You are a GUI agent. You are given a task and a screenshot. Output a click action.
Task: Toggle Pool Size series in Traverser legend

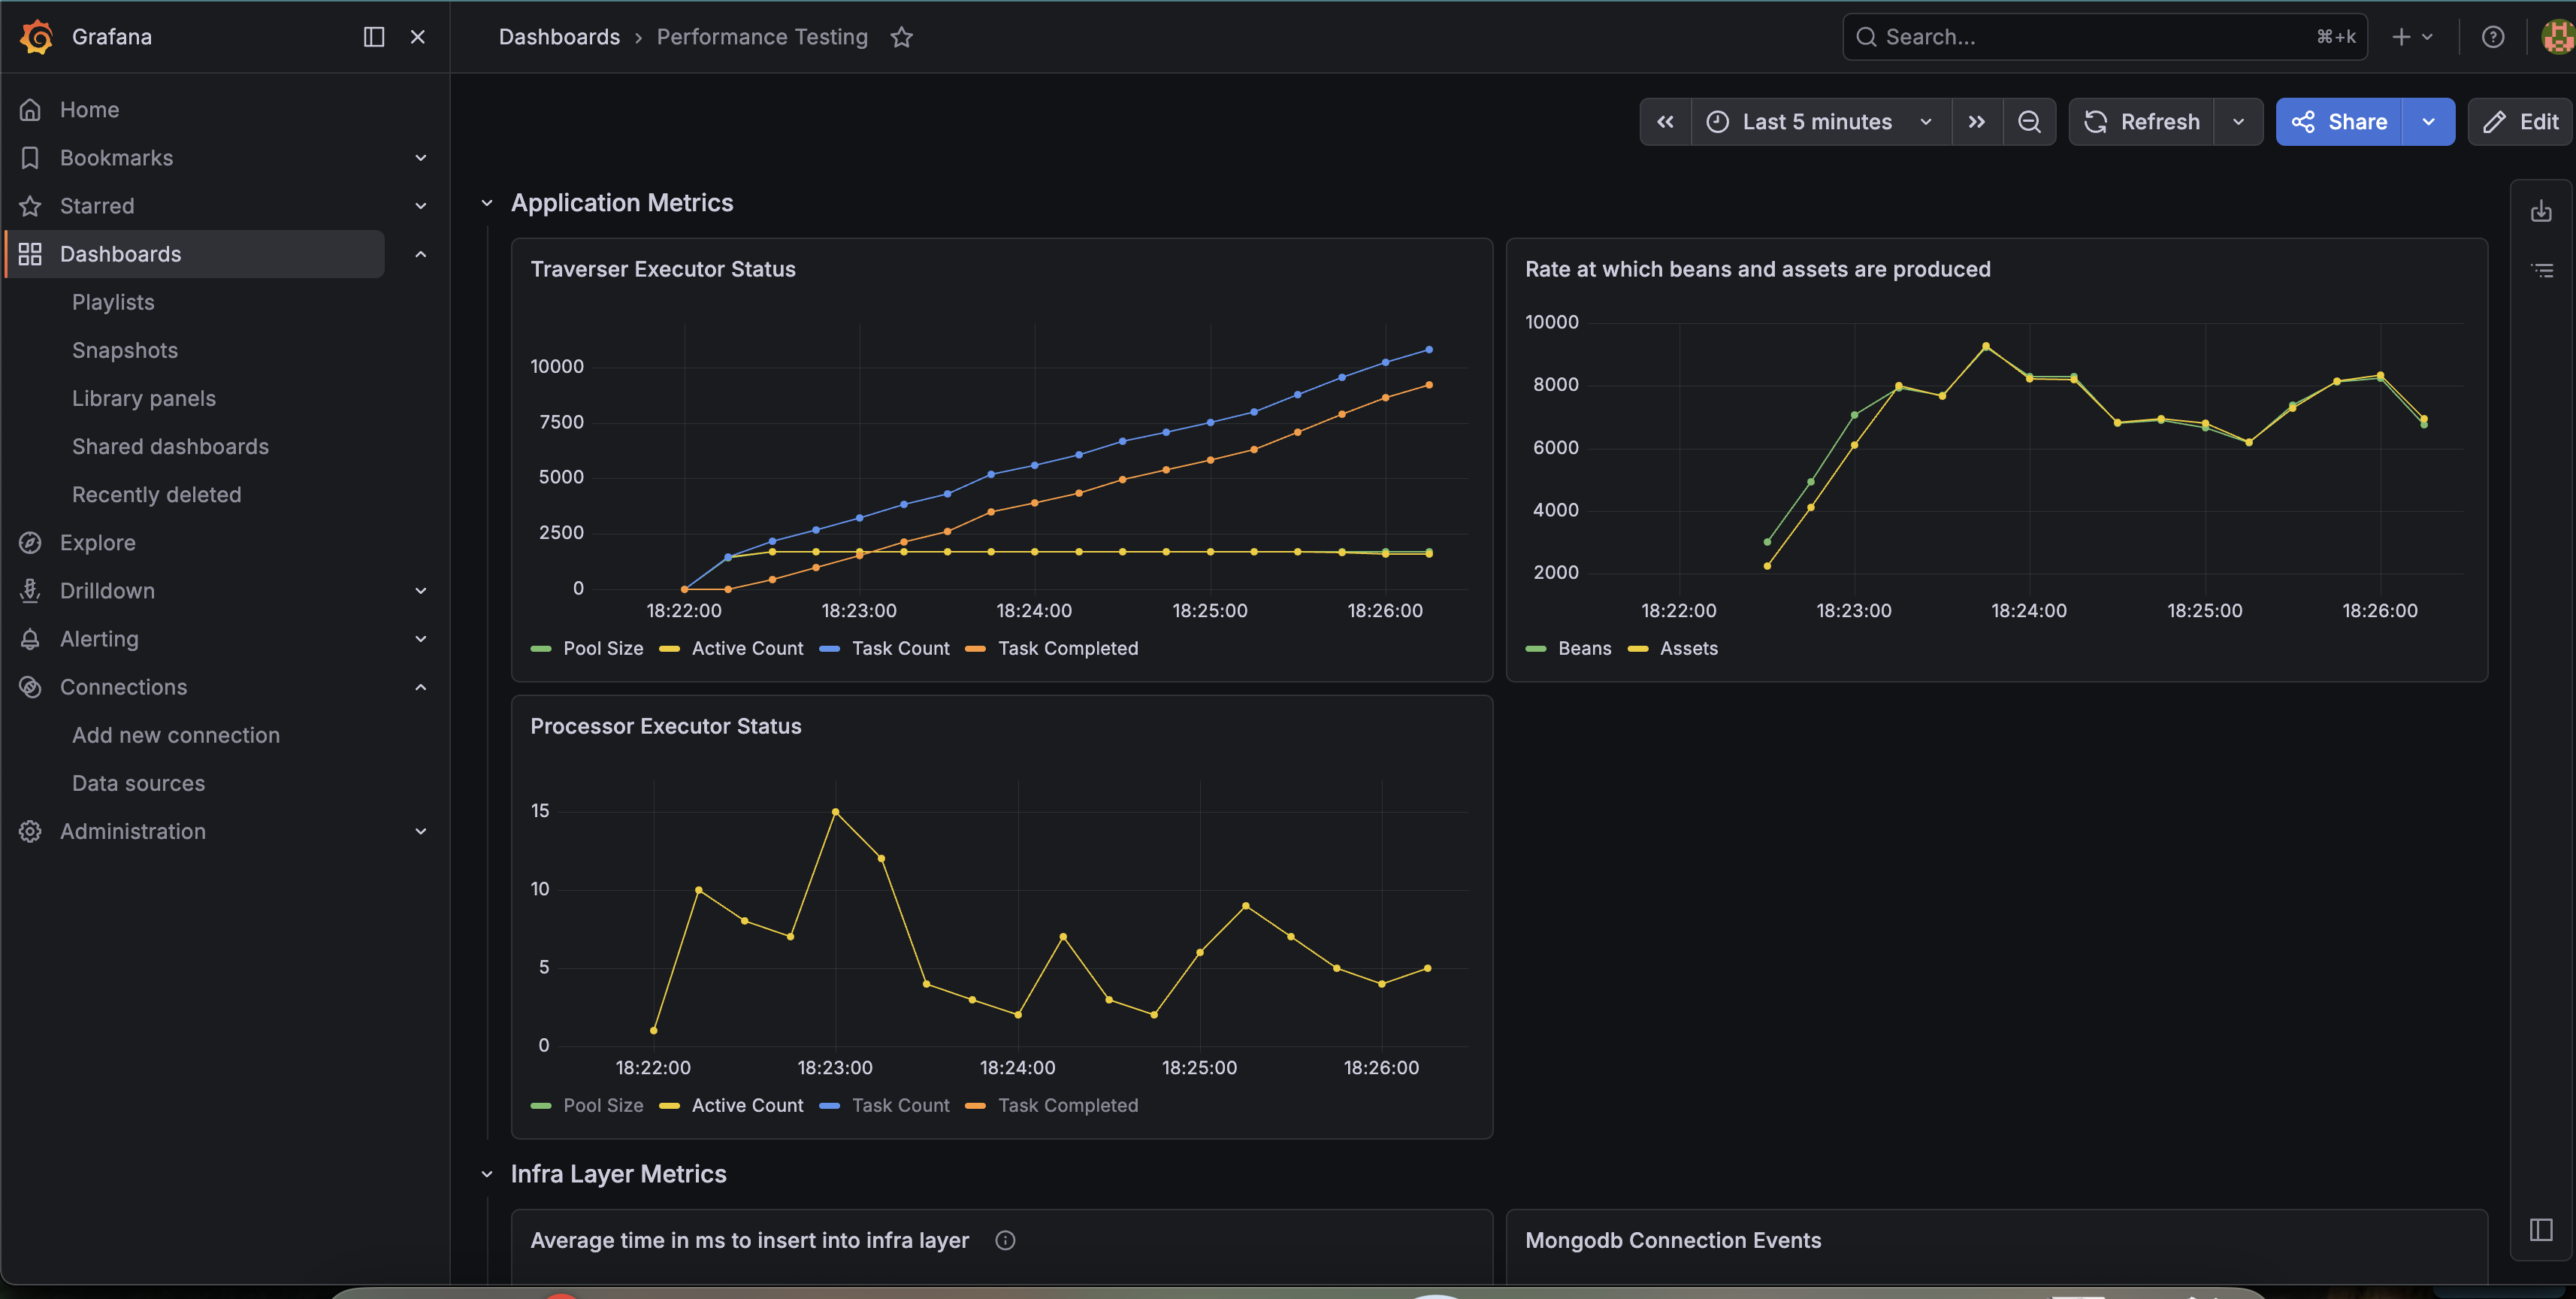click(x=587, y=648)
